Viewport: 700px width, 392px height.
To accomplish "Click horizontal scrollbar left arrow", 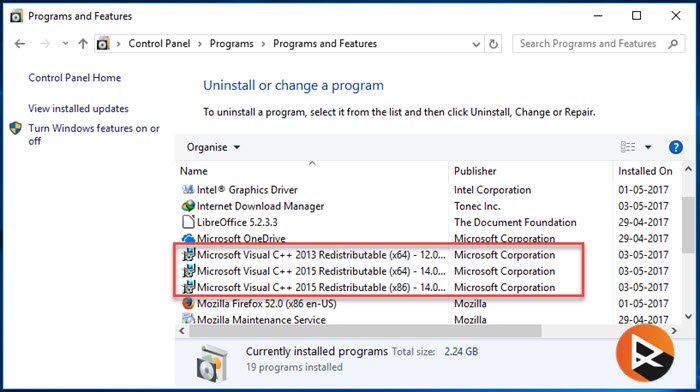I will pyautogui.click(x=182, y=331).
